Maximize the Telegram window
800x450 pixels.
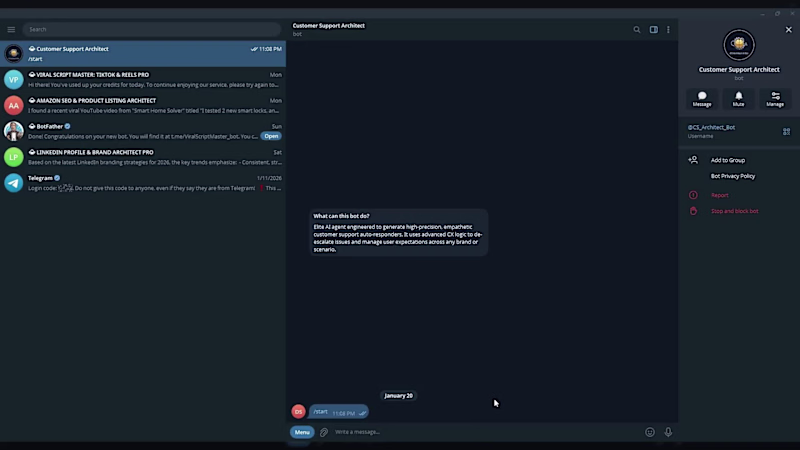point(777,14)
